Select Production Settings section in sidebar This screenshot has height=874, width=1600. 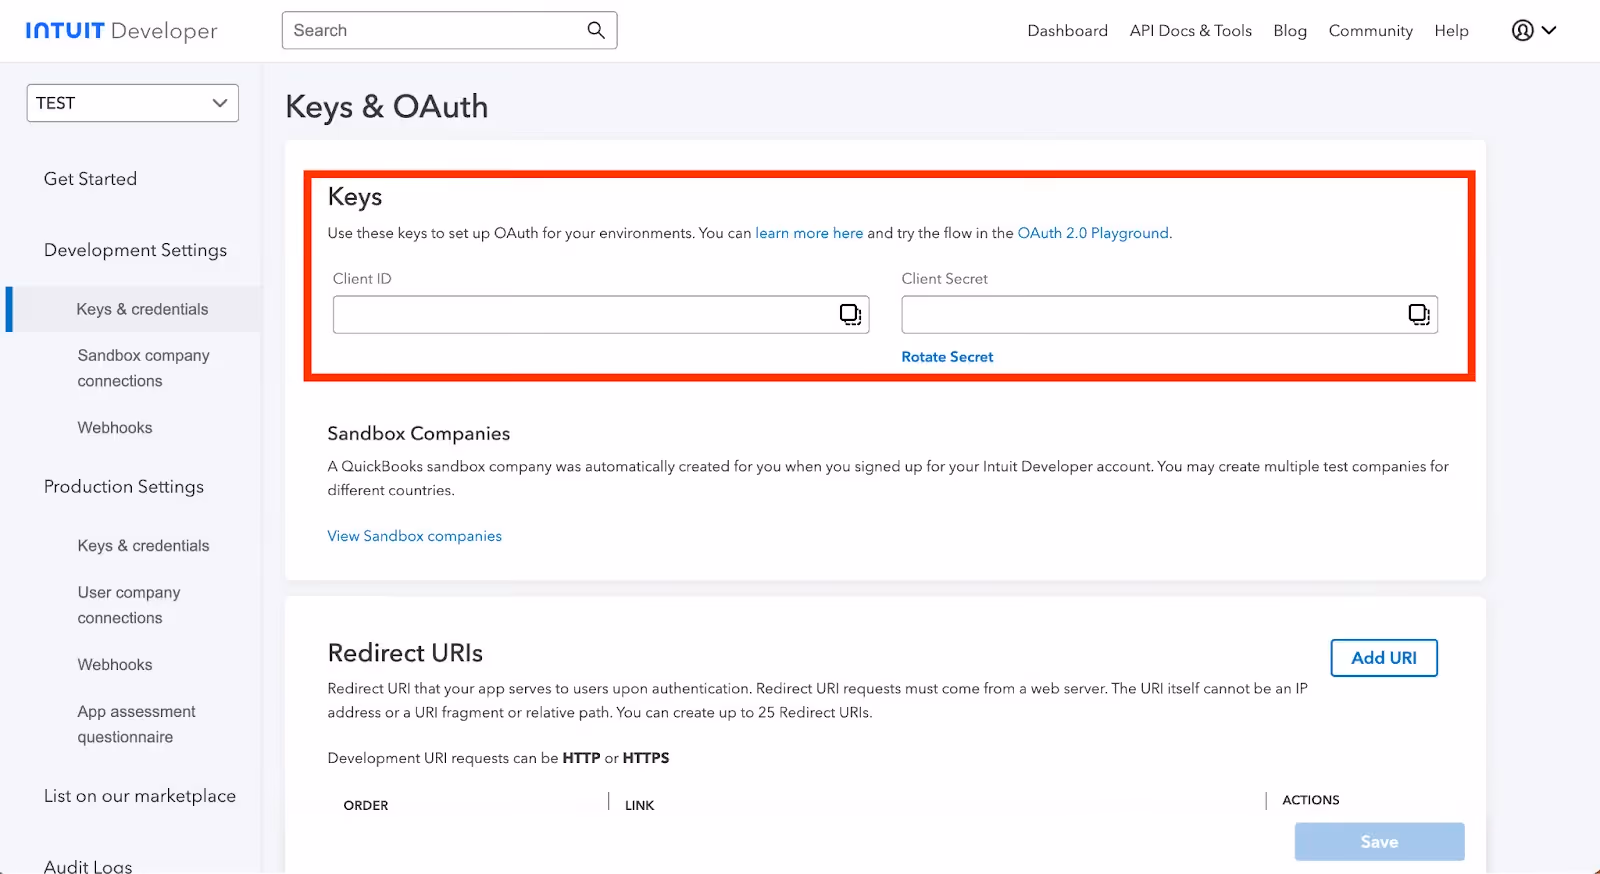pyautogui.click(x=124, y=487)
